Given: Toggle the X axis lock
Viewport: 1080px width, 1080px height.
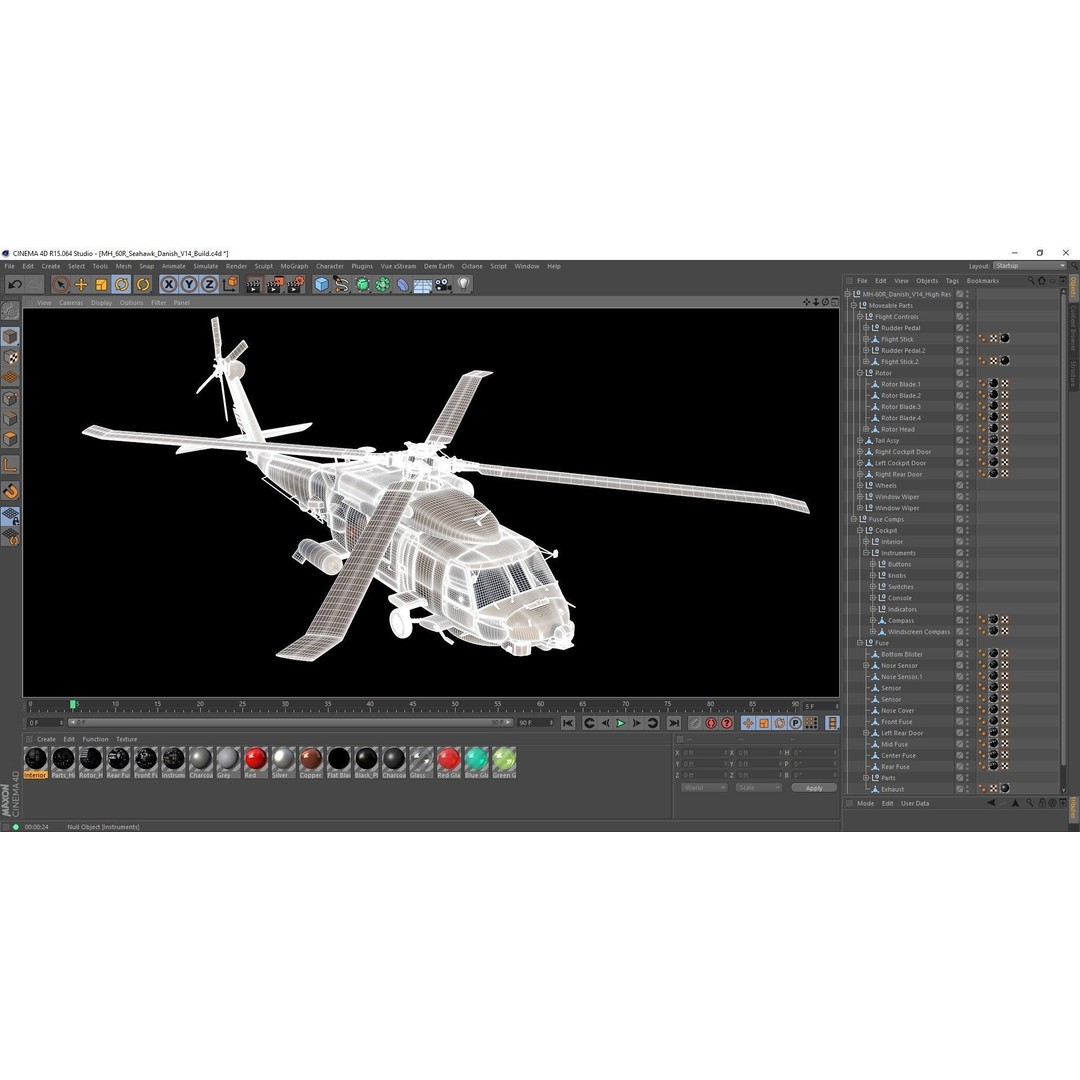Looking at the screenshot, I should pyautogui.click(x=169, y=284).
